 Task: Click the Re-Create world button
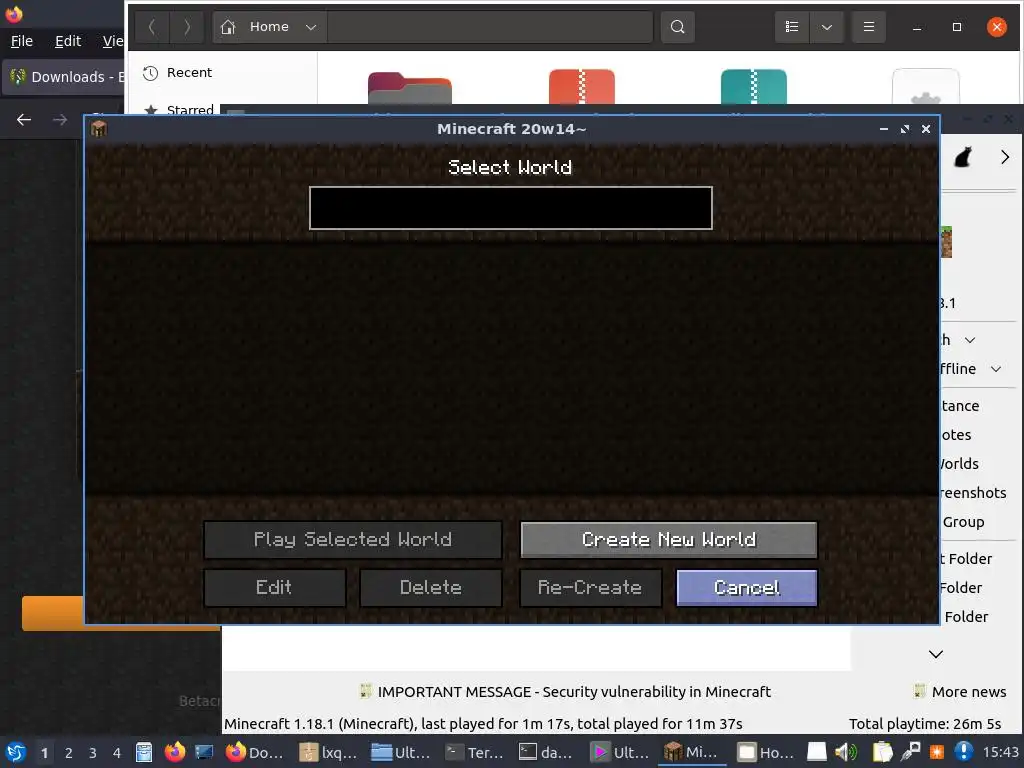590,588
